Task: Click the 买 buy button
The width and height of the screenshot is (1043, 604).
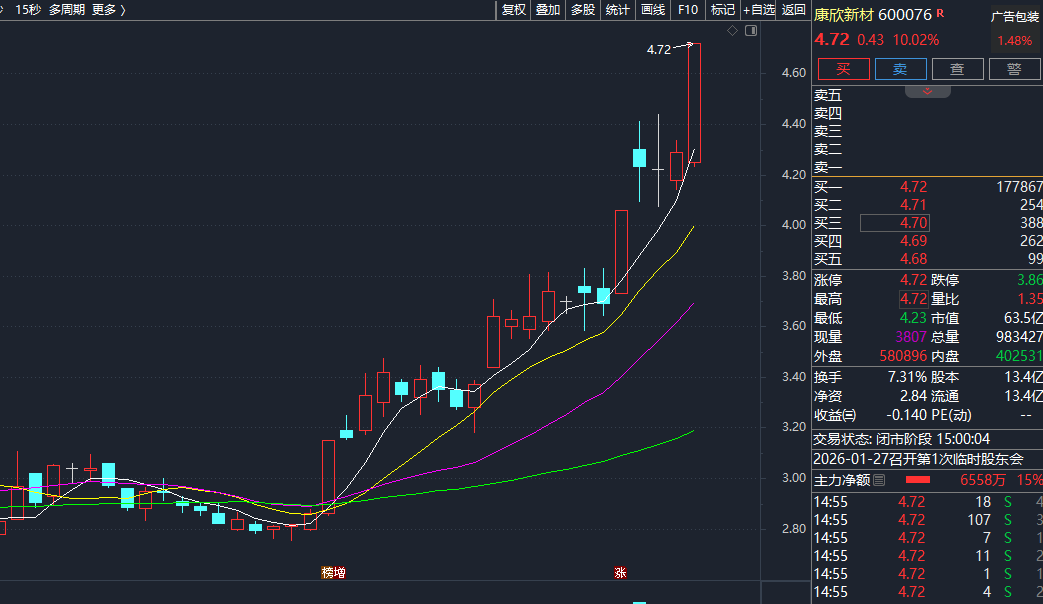Action: 843,68
